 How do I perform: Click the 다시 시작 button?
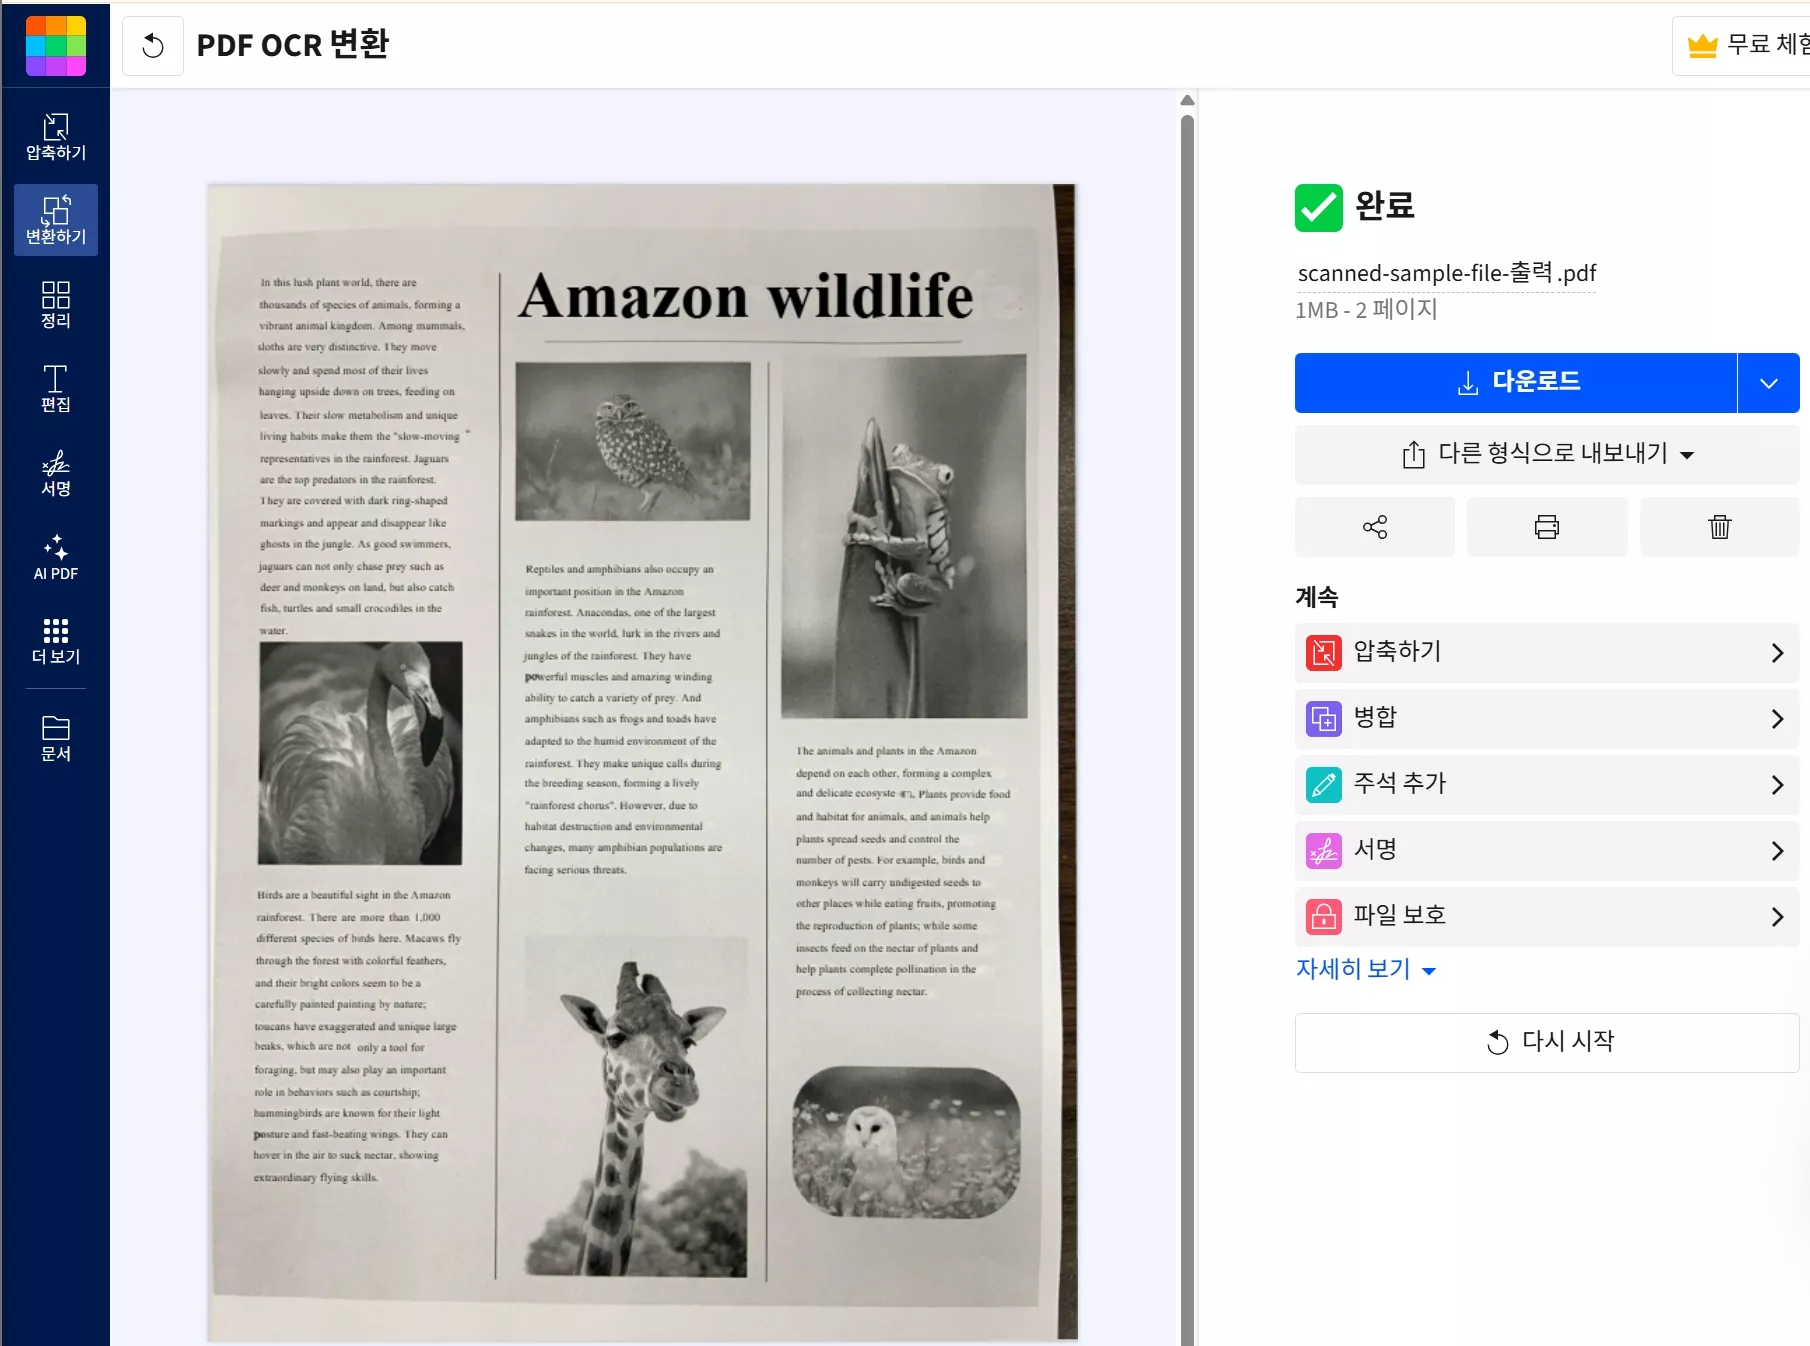click(1547, 1043)
